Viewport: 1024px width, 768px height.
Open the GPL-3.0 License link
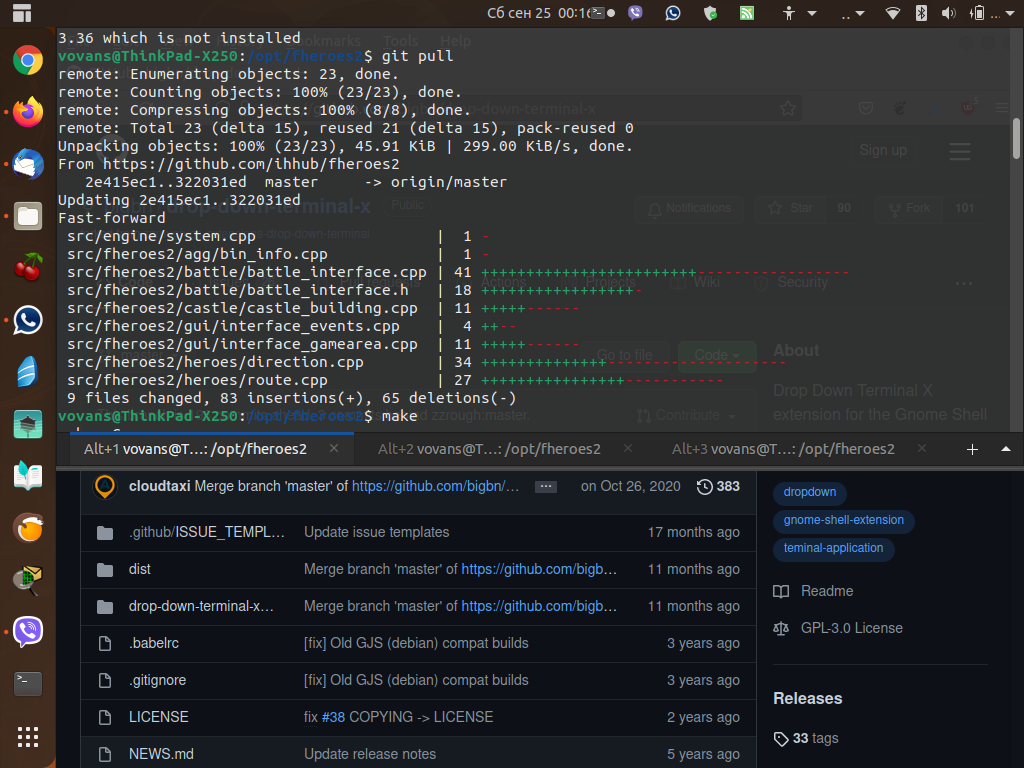(x=838, y=628)
